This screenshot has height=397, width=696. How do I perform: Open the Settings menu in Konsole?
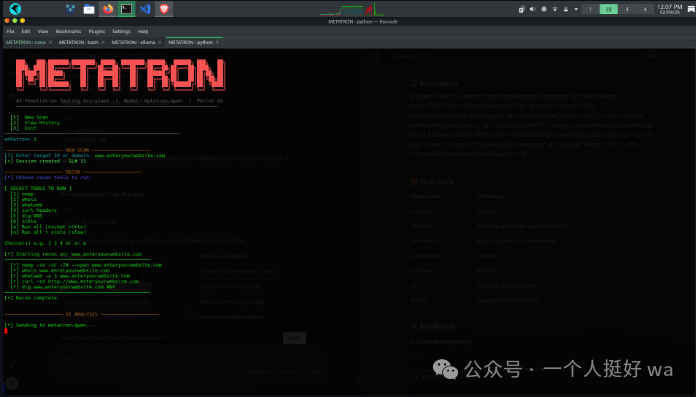121,32
